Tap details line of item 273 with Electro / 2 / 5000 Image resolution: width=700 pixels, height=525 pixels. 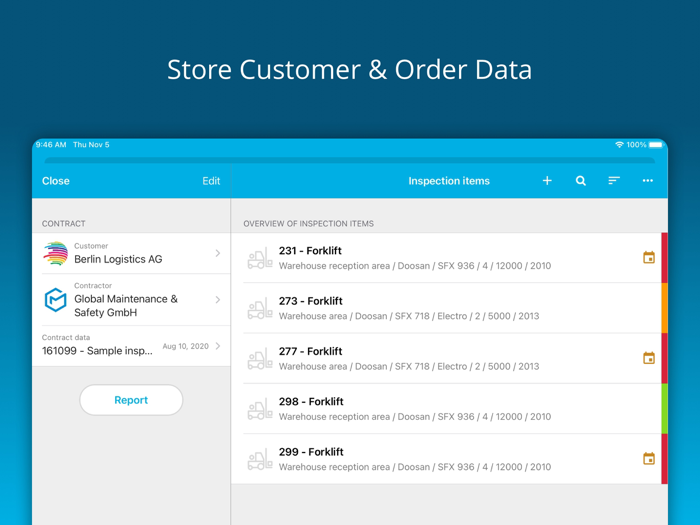point(409,316)
